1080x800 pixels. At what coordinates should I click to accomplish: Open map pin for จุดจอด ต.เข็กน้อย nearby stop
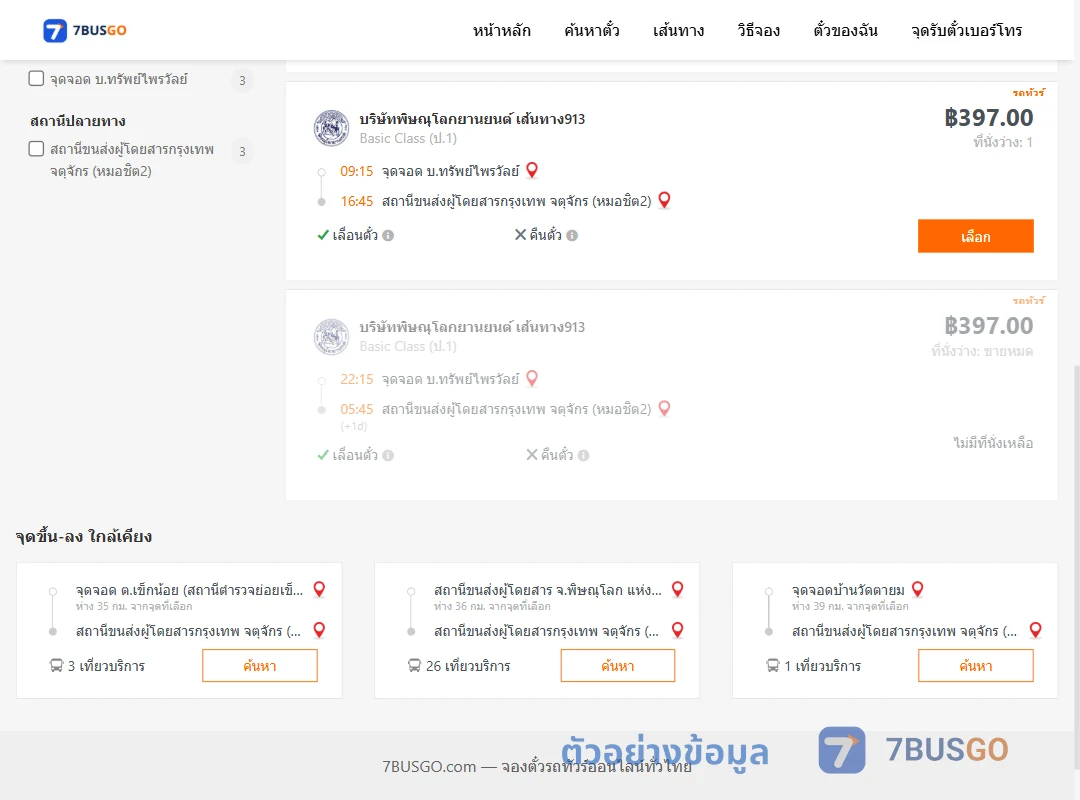(319, 589)
